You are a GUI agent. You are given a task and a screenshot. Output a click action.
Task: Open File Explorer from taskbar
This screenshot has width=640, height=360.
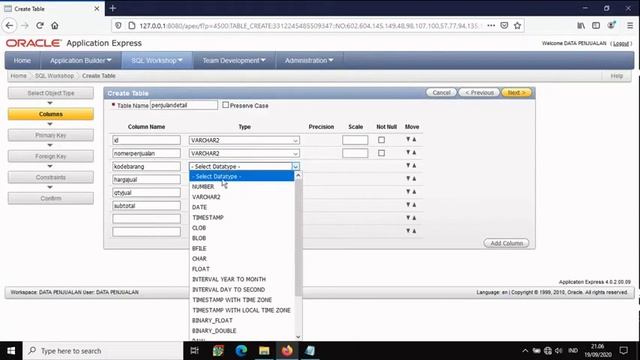tap(264, 351)
